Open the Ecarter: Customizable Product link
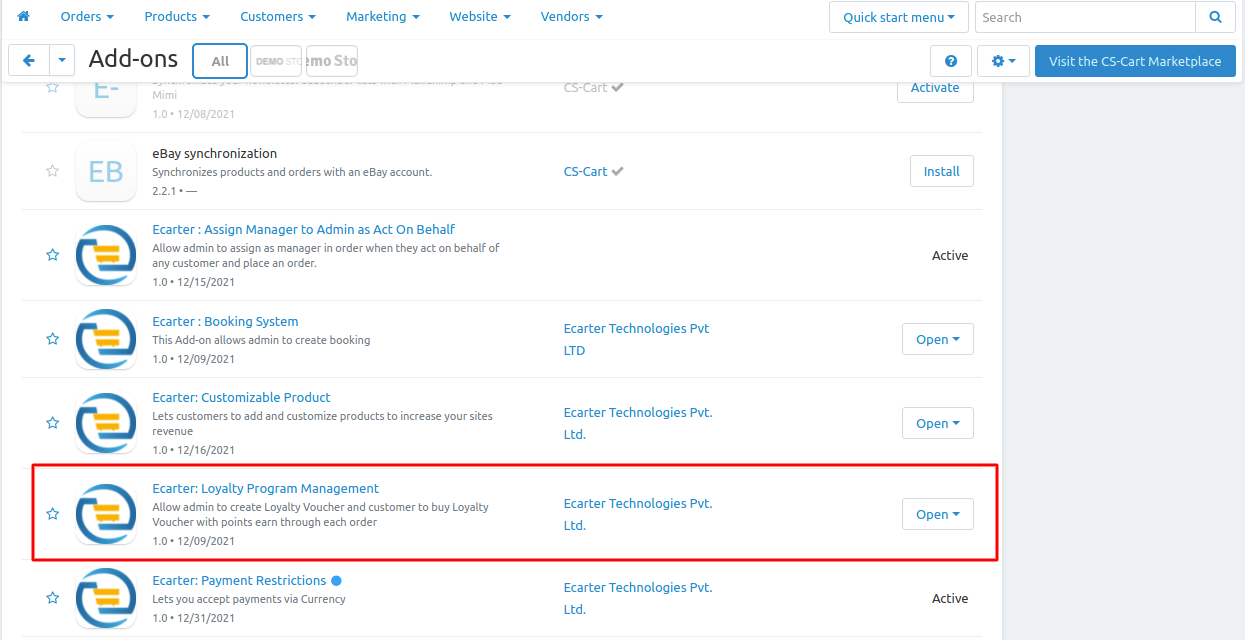The image size is (1245, 640). click(241, 397)
